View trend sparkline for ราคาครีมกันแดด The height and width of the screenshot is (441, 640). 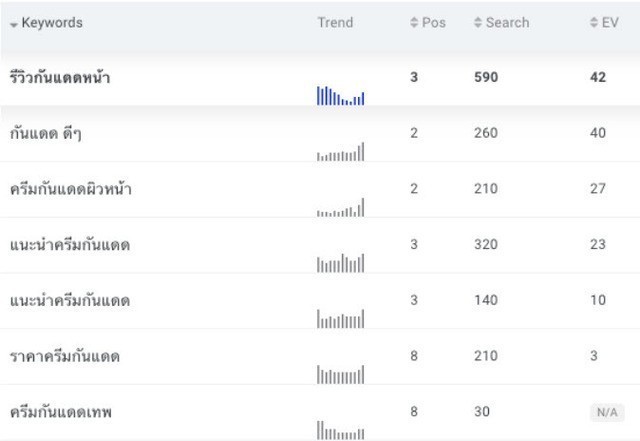pos(340,375)
